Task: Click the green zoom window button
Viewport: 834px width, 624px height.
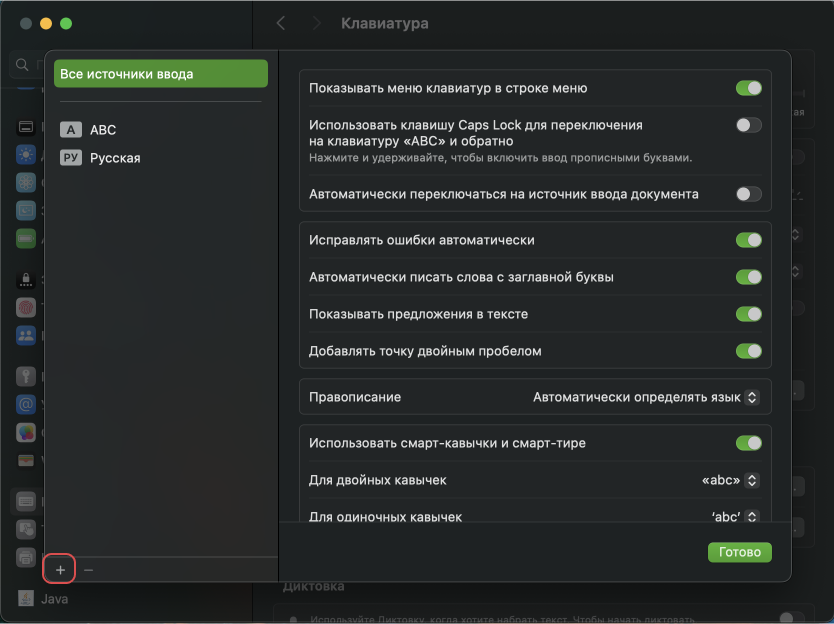Action: coord(66,23)
